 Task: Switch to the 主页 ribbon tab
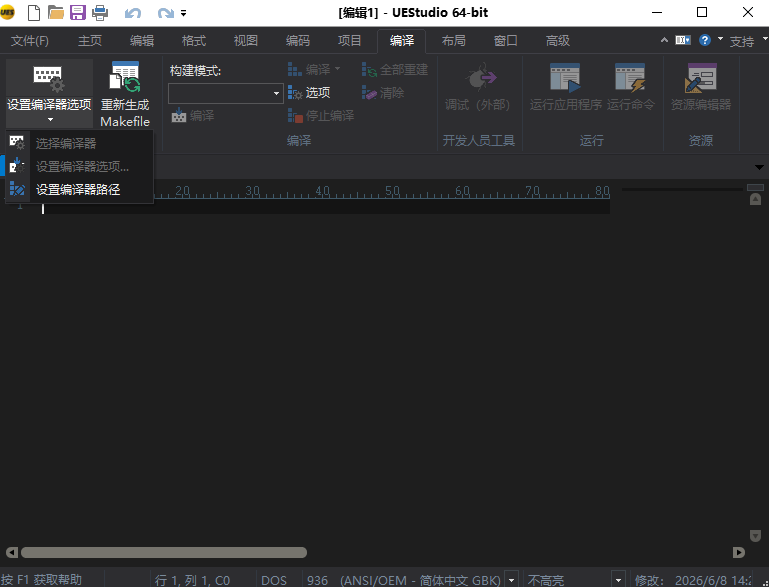[90, 41]
